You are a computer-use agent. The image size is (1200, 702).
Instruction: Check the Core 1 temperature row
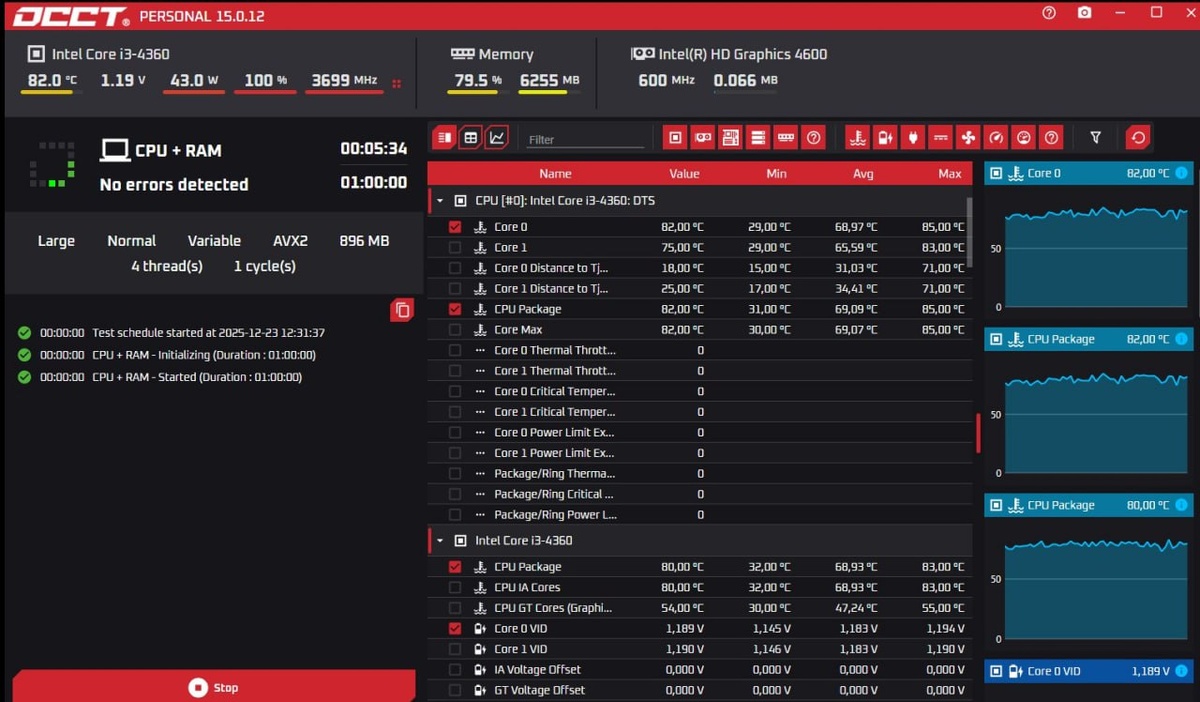[x=455, y=247]
